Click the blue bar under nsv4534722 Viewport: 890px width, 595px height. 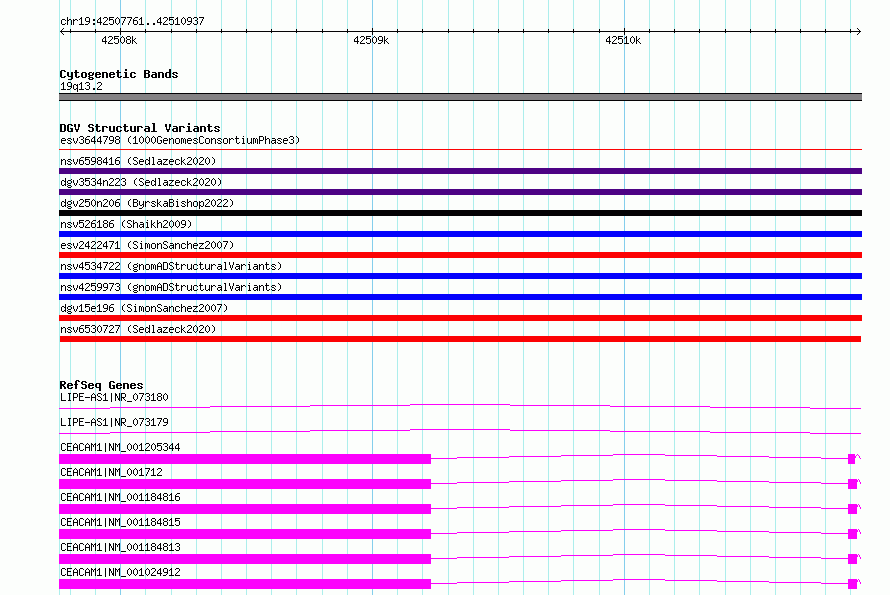460,276
